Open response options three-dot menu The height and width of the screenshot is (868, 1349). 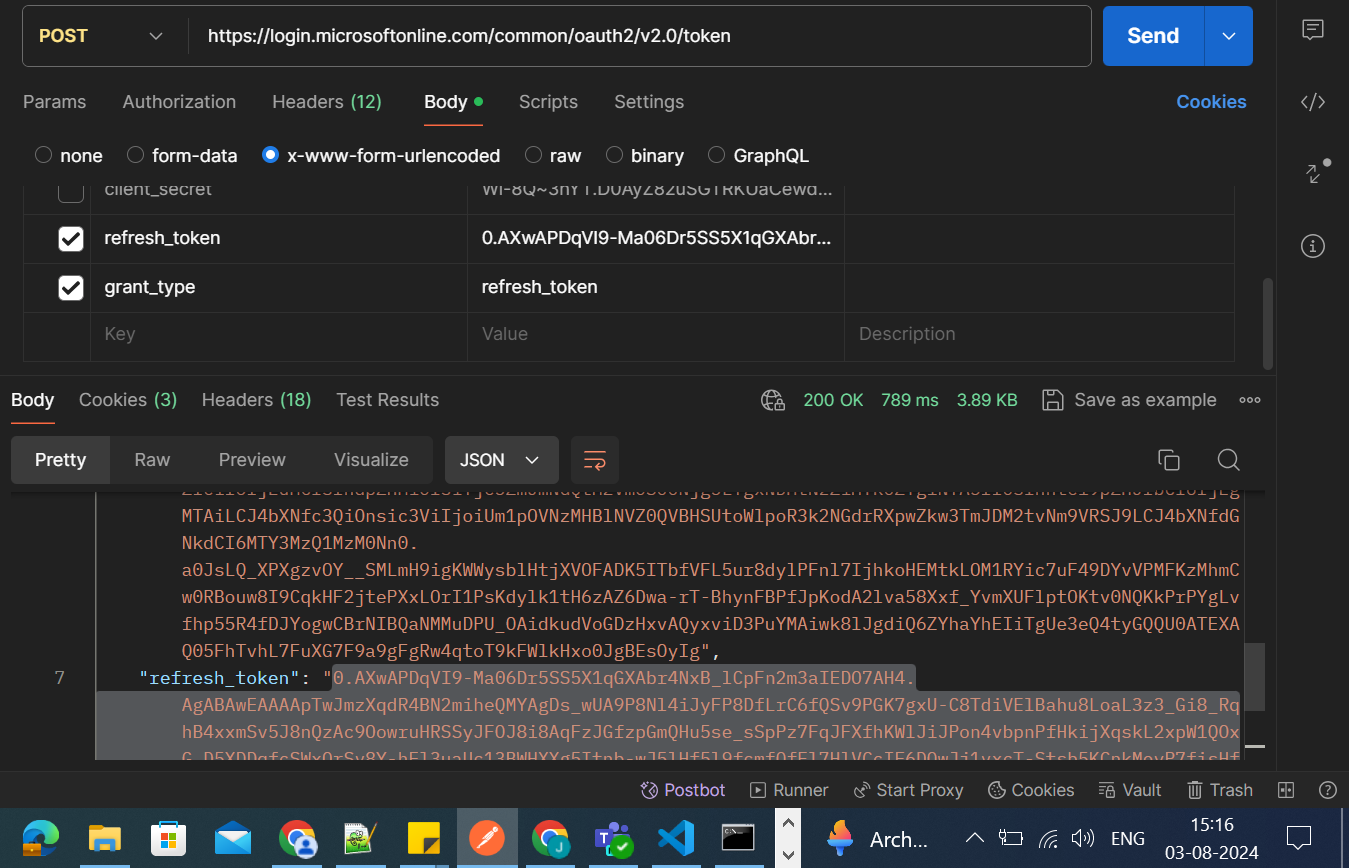(x=1250, y=400)
